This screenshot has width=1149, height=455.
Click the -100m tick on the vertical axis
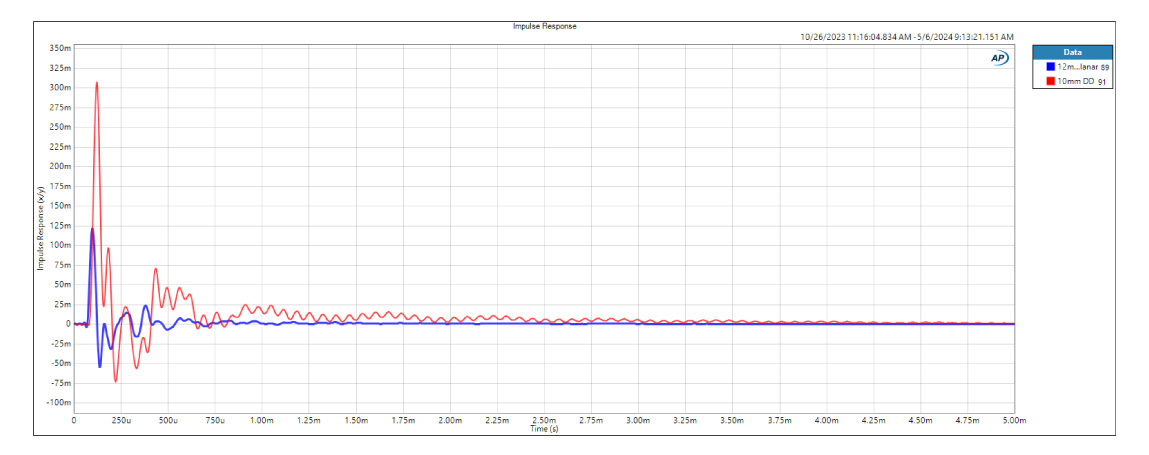58,402
